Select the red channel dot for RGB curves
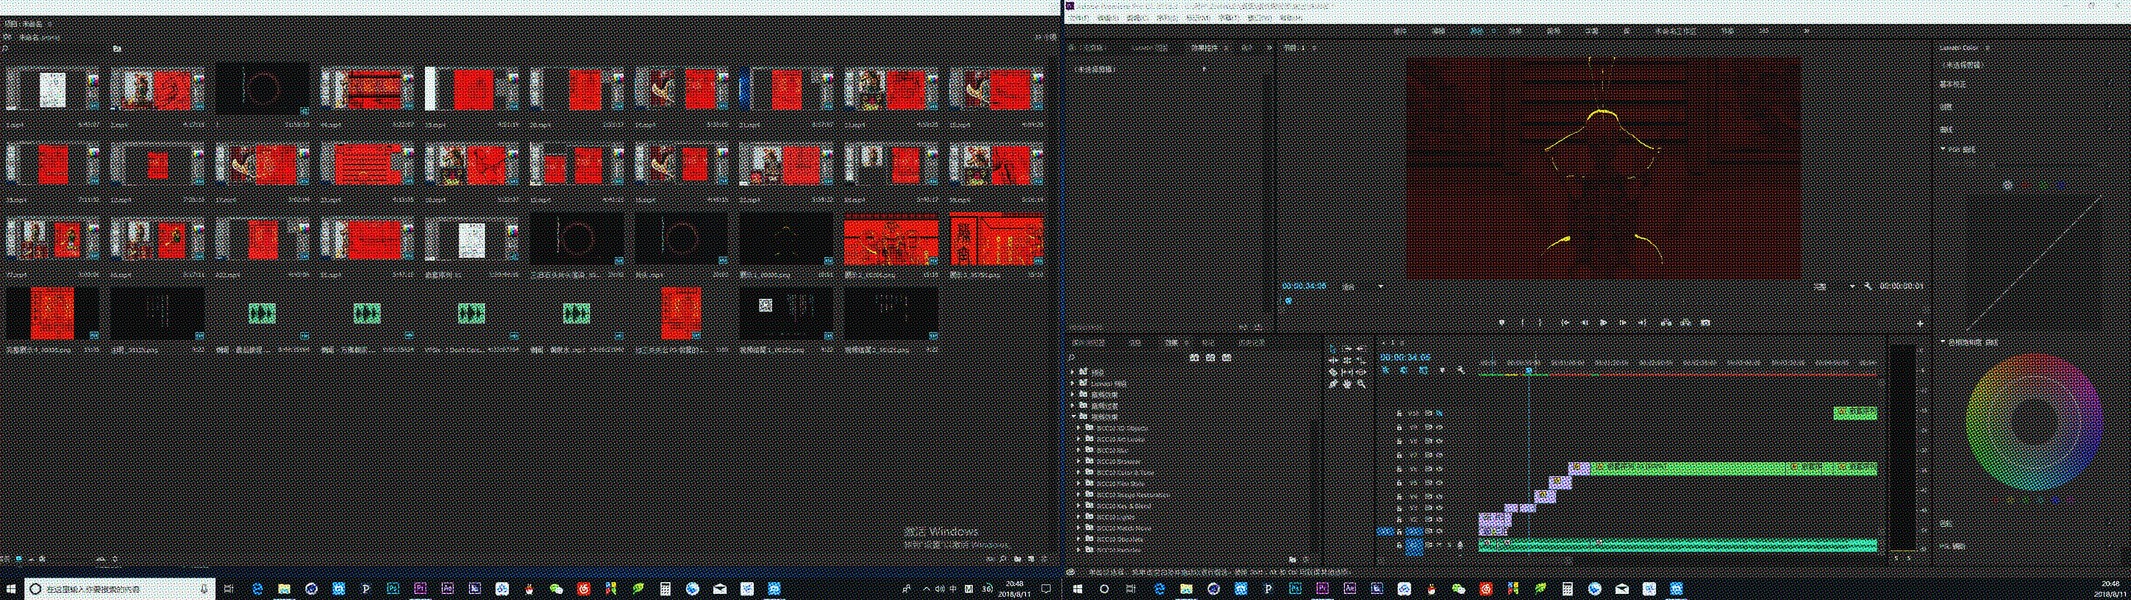The height and width of the screenshot is (600, 2131). [2025, 185]
